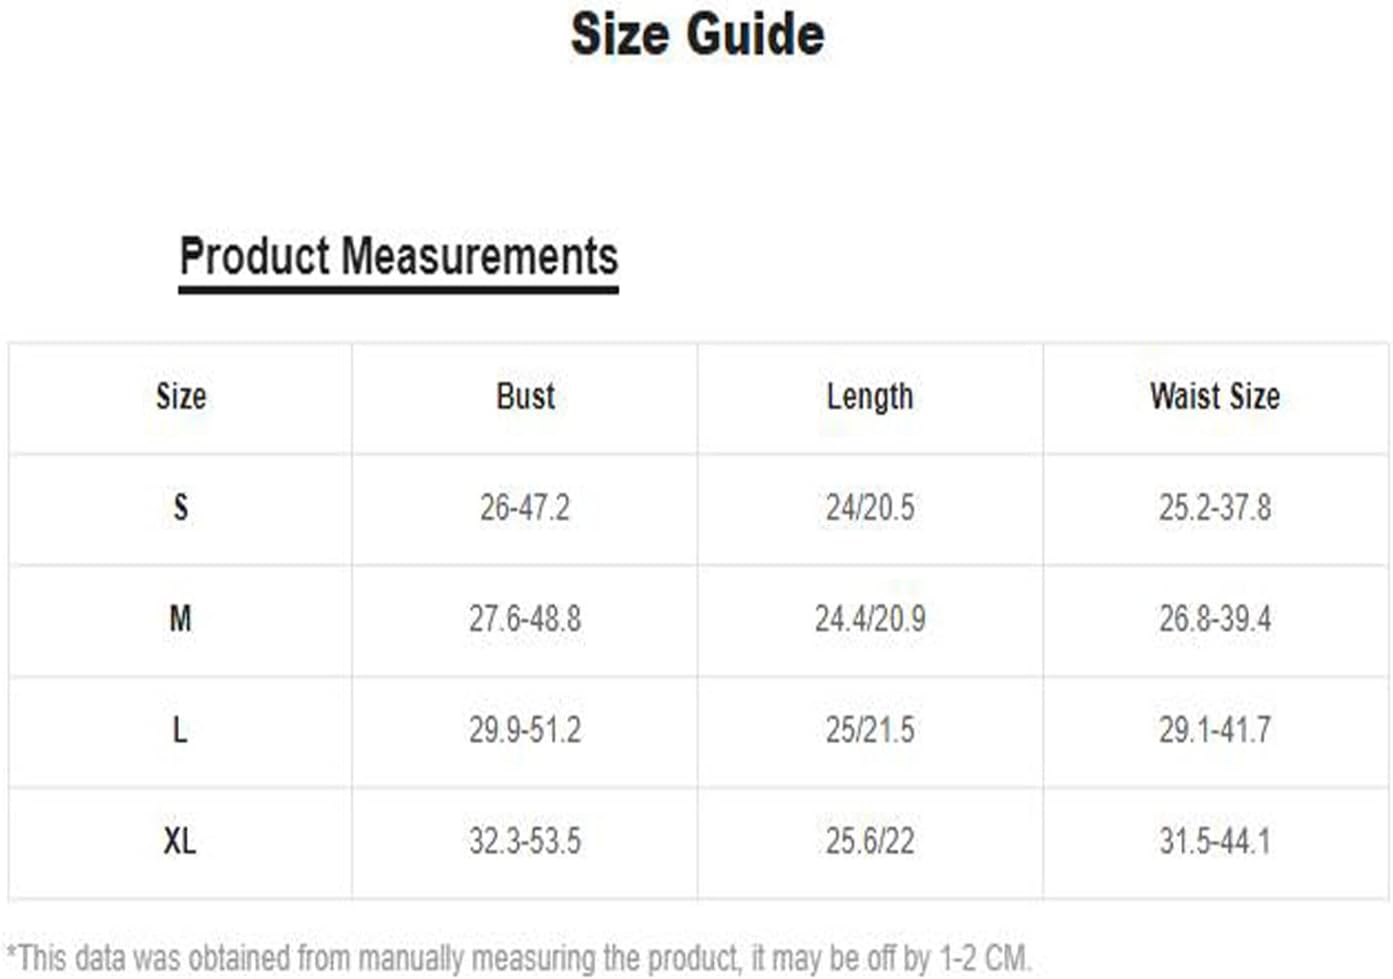Click waist value 31.5-44.1

(x=1215, y=841)
